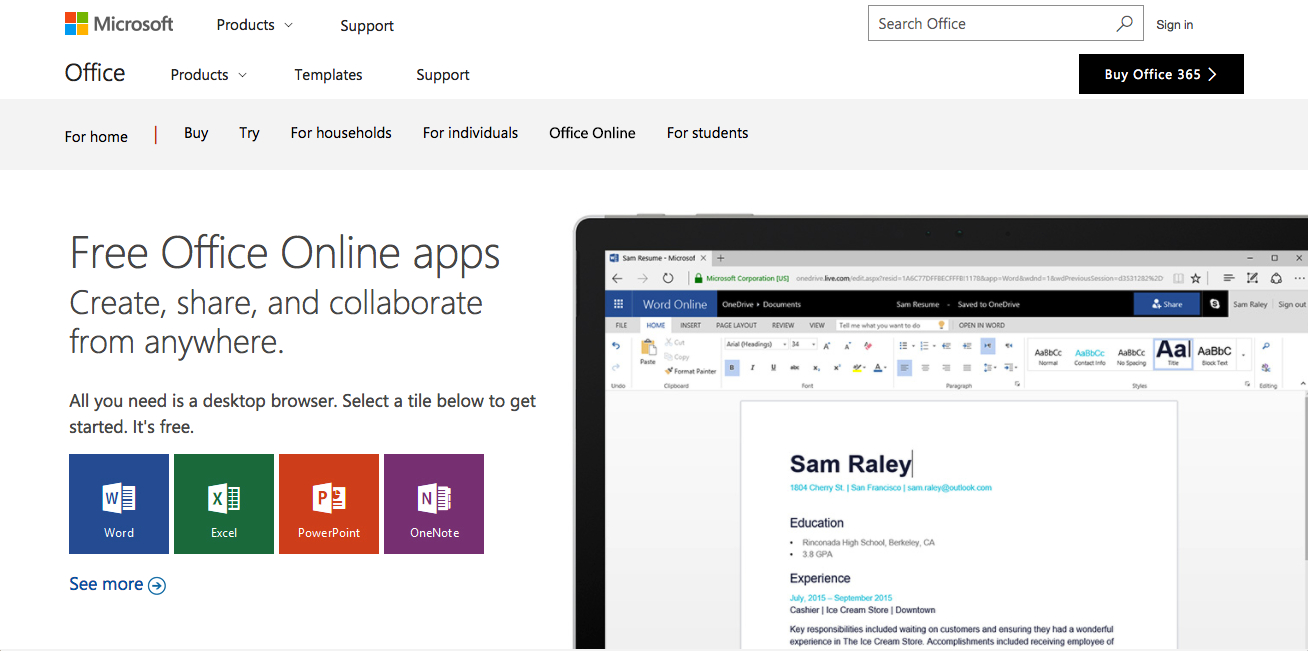Open the Word Online tile

pos(119,504)
